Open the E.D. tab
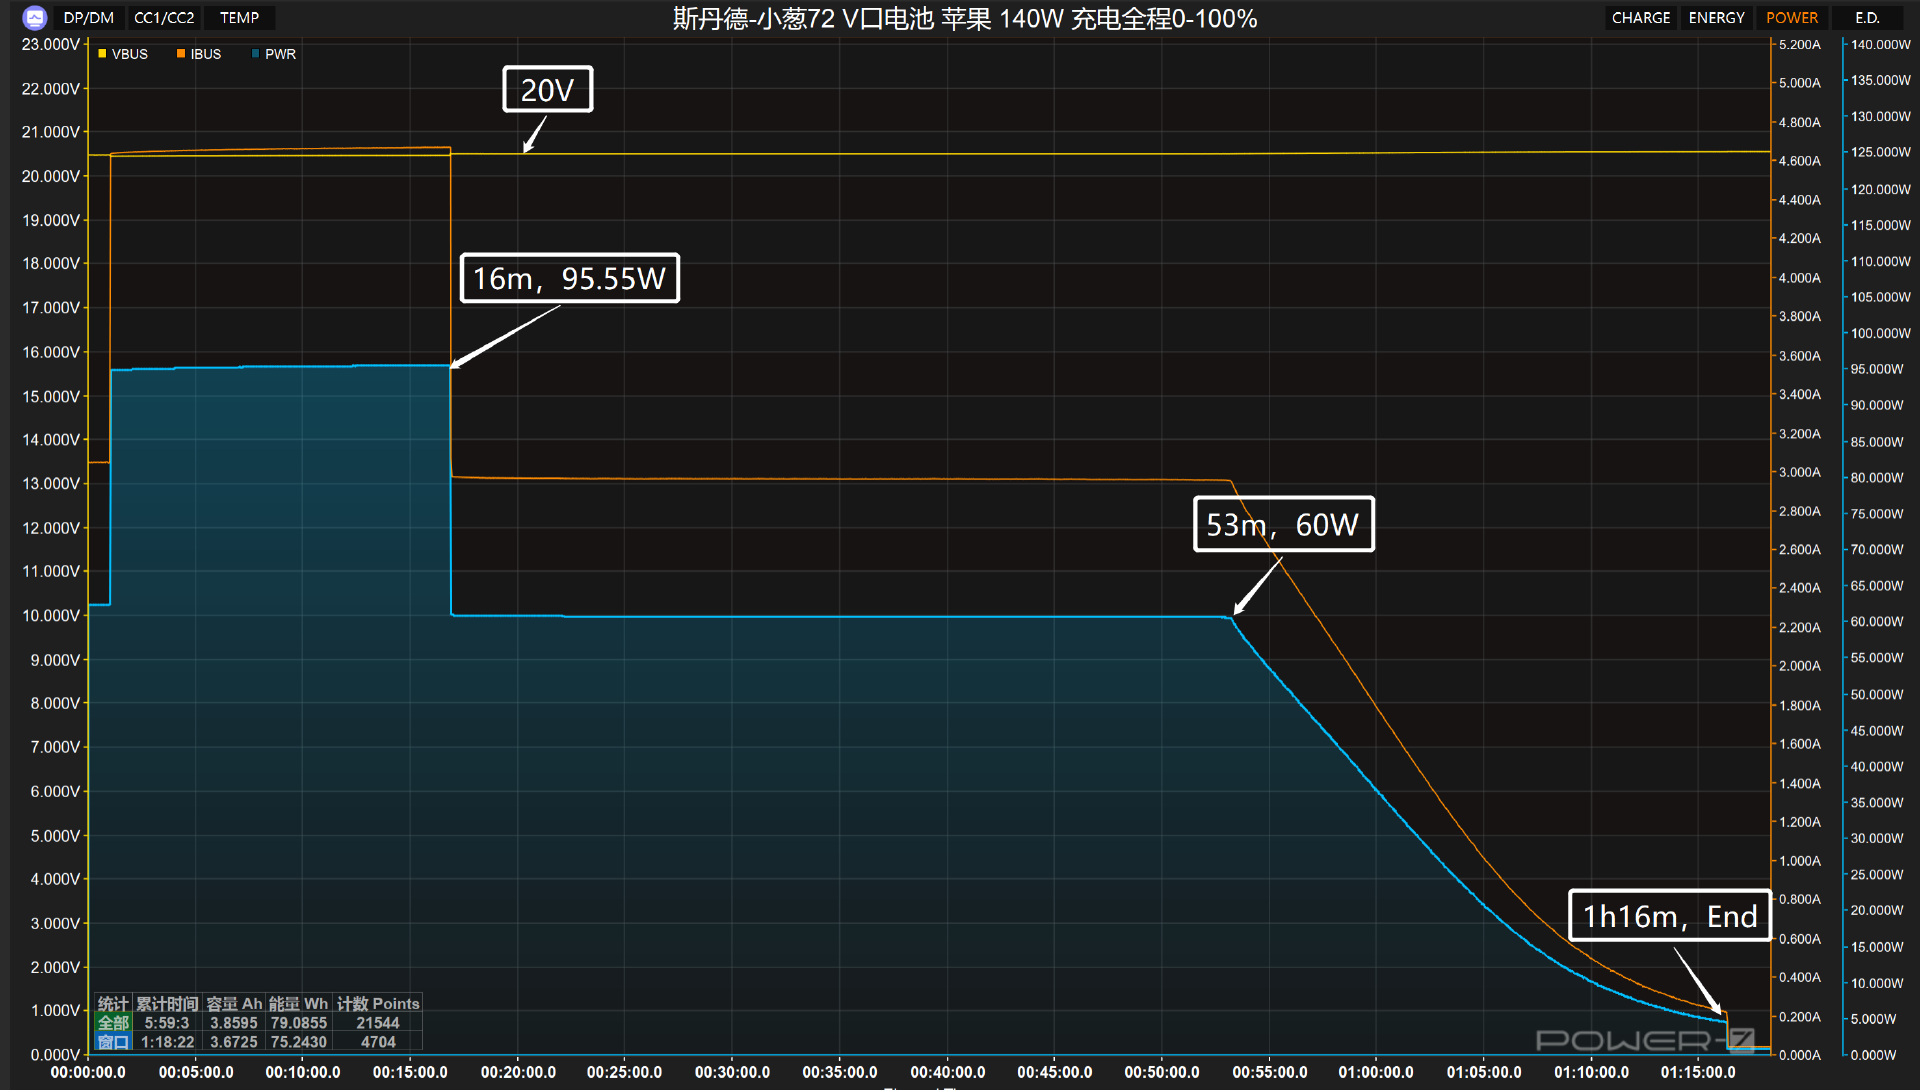 point(1867,18)
